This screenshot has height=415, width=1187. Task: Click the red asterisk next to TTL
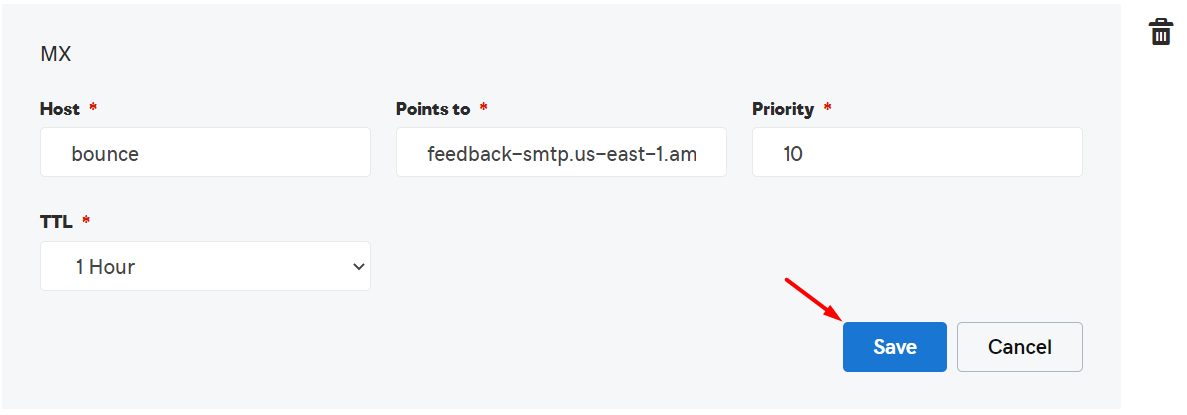pos(86,220)
